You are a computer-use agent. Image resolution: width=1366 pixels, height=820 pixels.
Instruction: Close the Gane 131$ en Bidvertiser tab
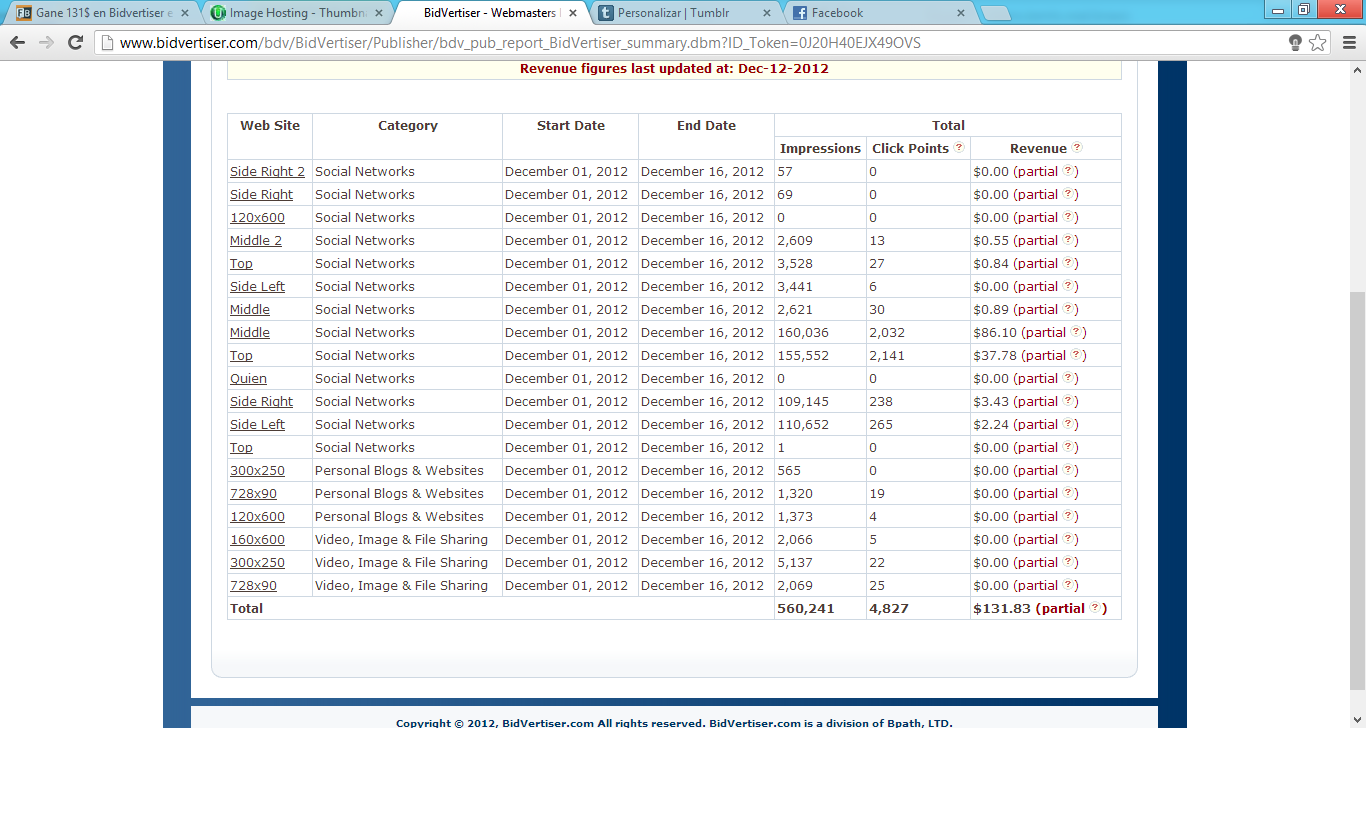point(184,13)
